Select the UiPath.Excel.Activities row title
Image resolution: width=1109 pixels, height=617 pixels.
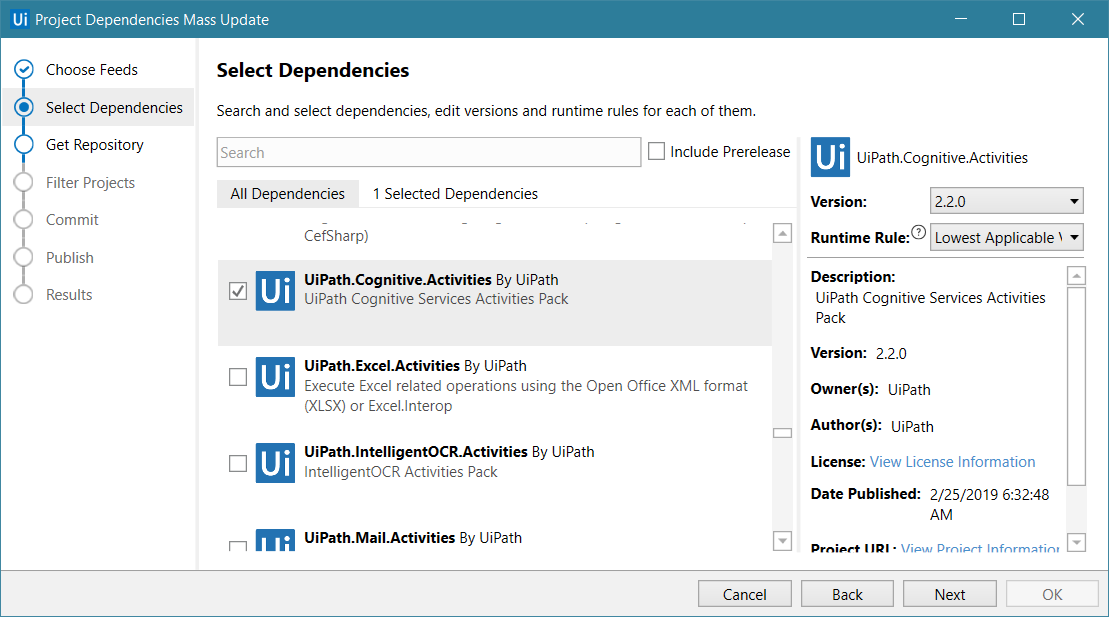[382, 366]
